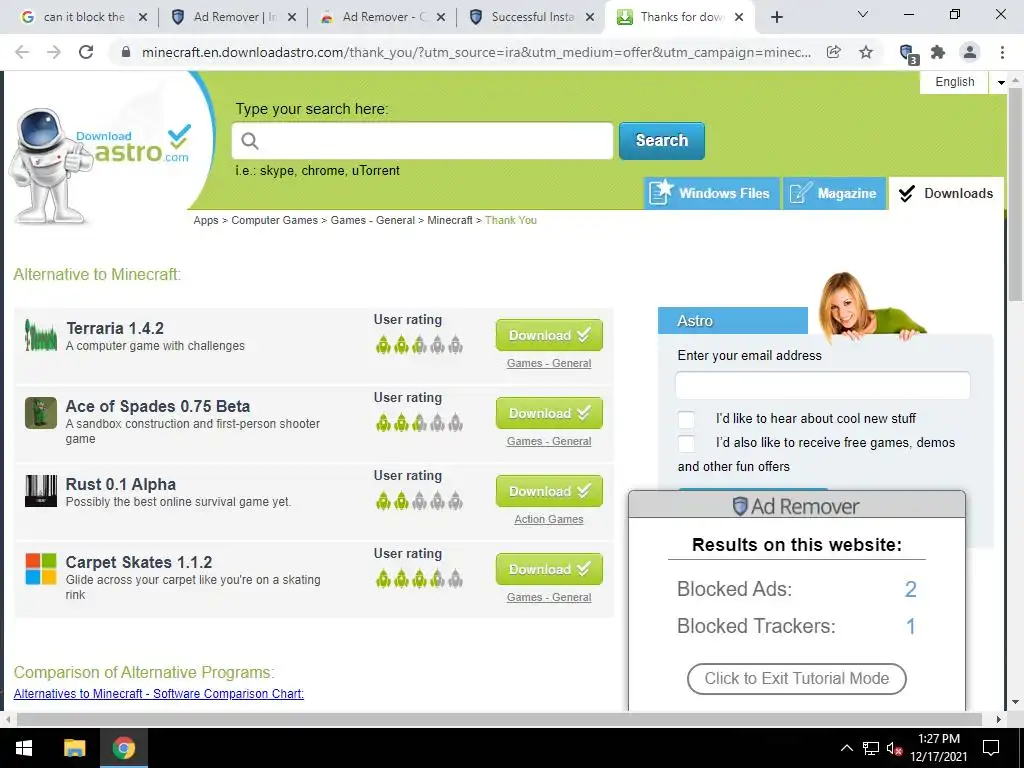The width and height of the screenshot is (1024, 768).
Task: Close the 'Successful Insta' tab
Action: tap(590, 18)
